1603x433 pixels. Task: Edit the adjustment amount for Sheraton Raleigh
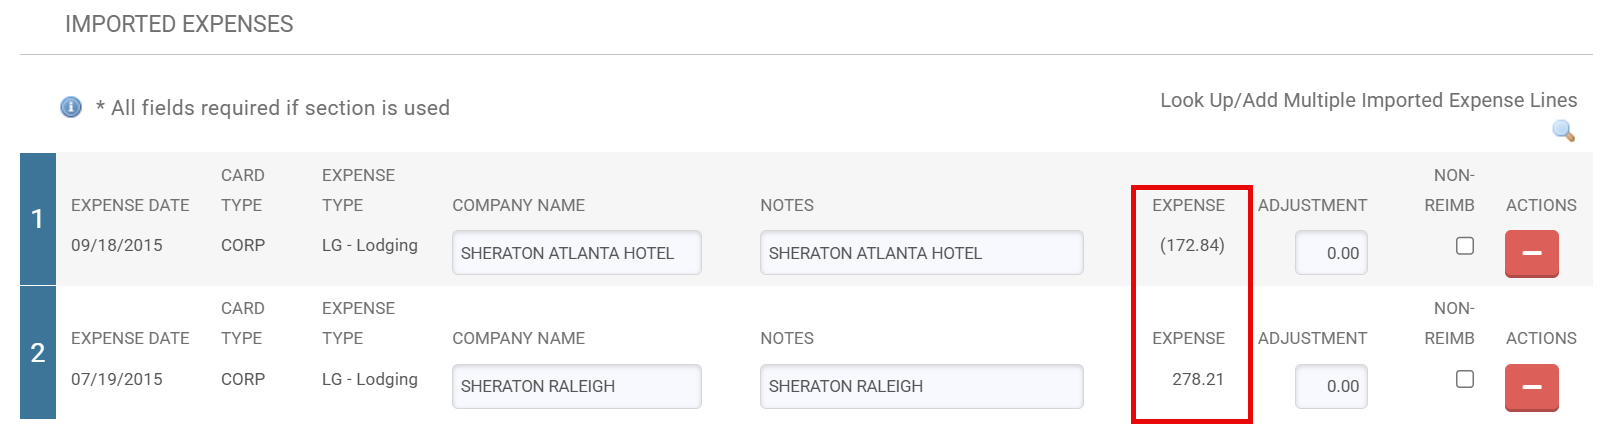(x=1331, y=387)
